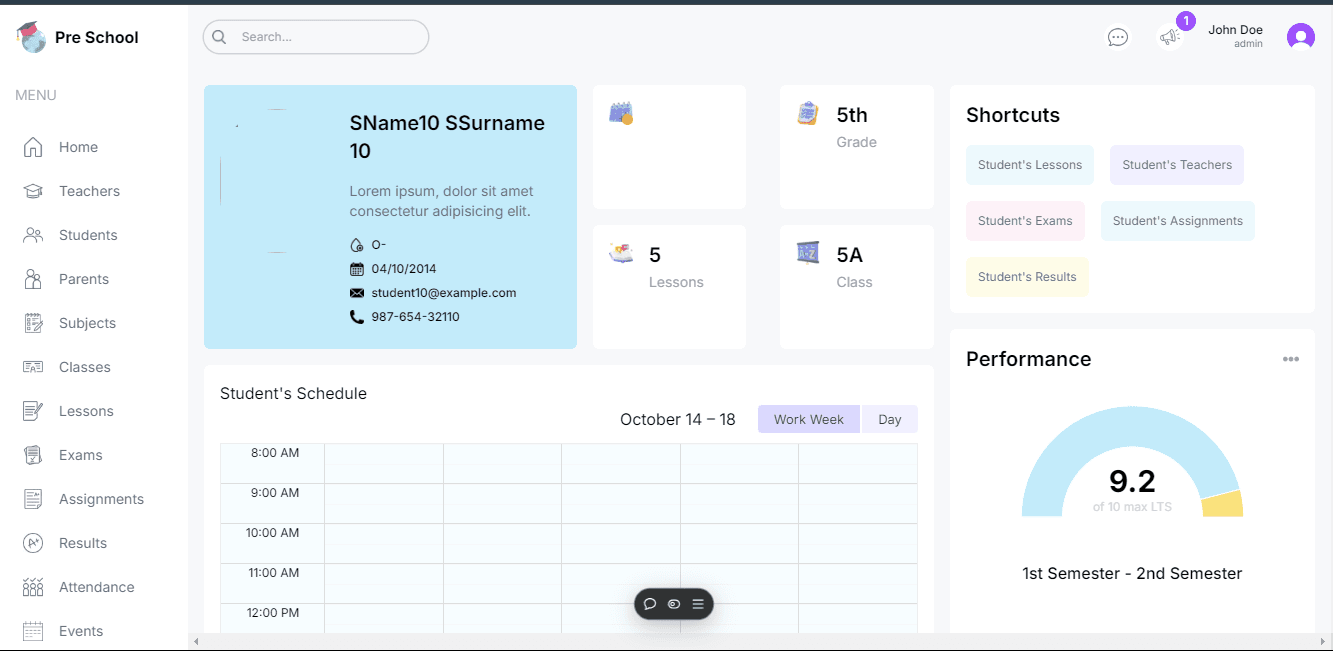Switch schedule view to Day
This screenshot has width=1333, height=651.
(x=889, y=418)
